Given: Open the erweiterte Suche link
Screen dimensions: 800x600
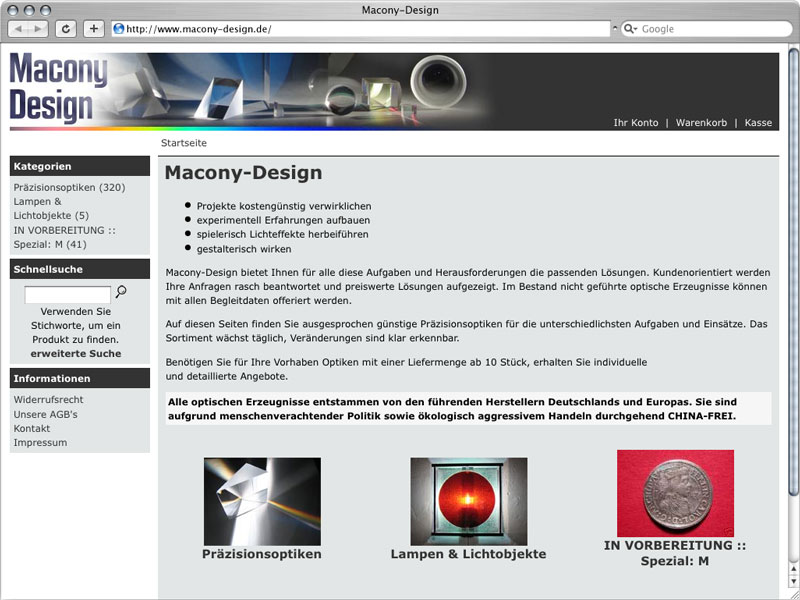Looking at the screenshot, I should (76, 354).
